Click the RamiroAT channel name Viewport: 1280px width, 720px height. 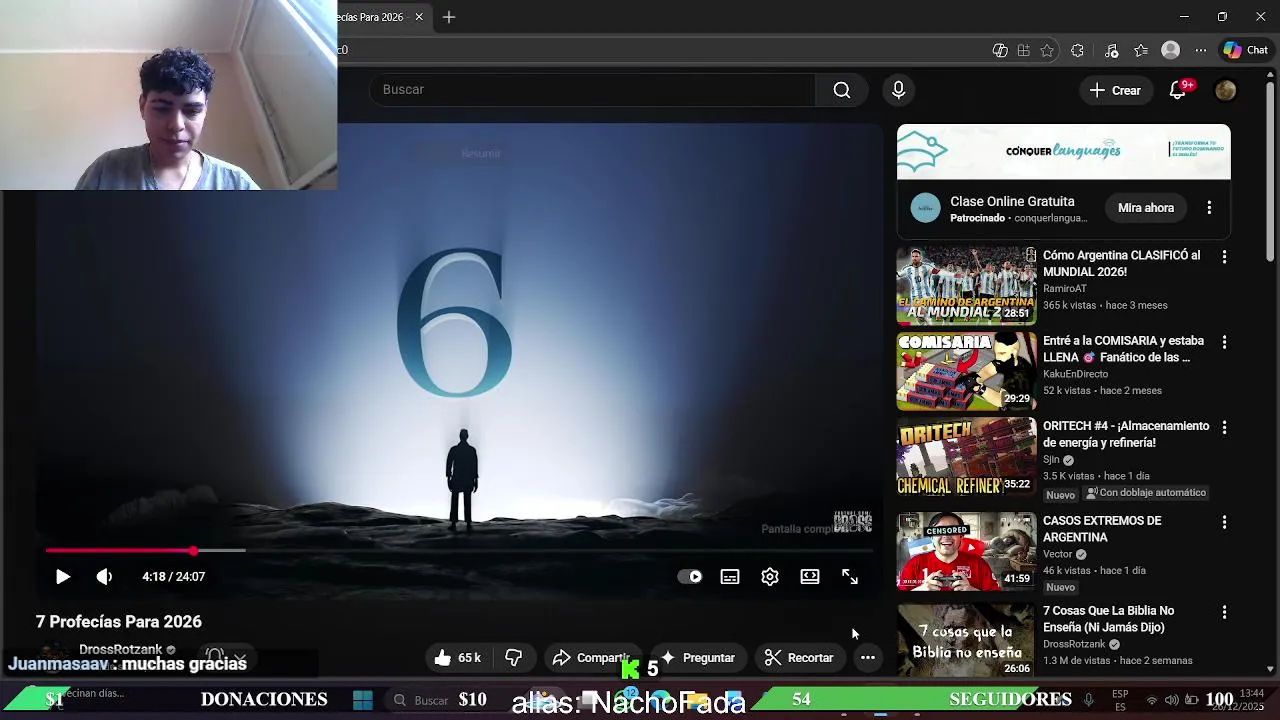tap(1064, 288)
